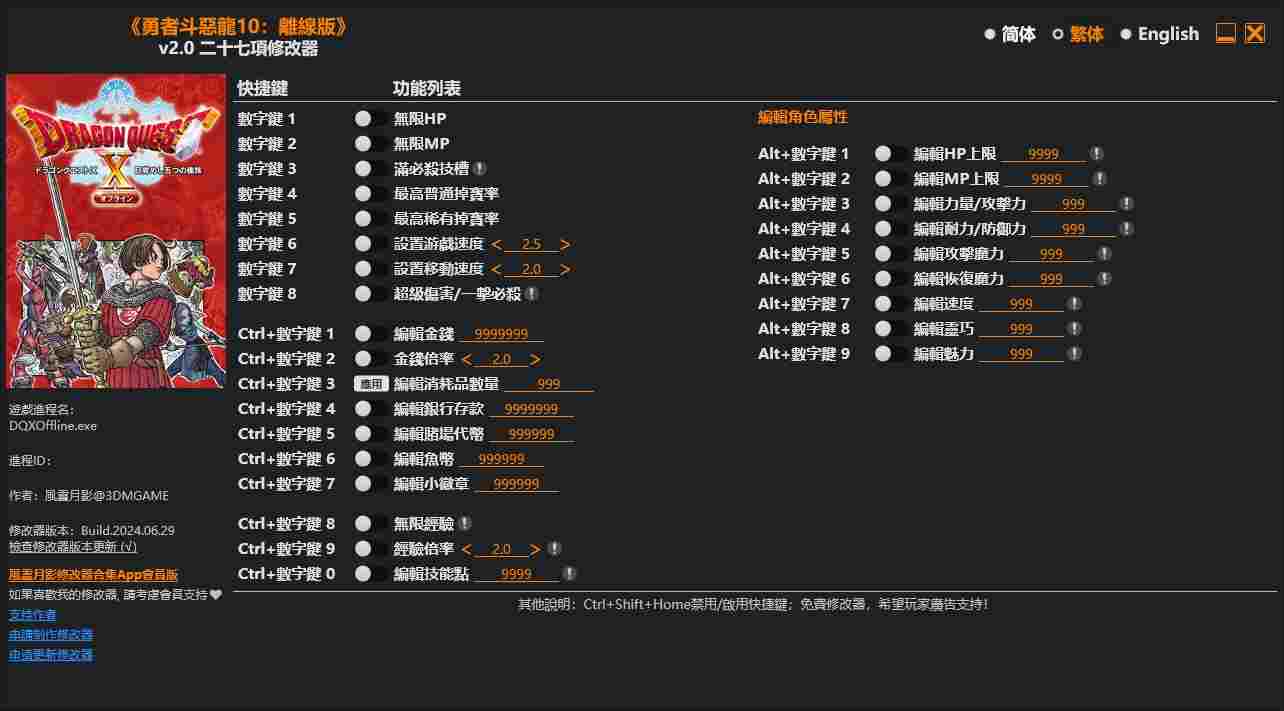Open 申請制作修改器 link

point(51,635)
